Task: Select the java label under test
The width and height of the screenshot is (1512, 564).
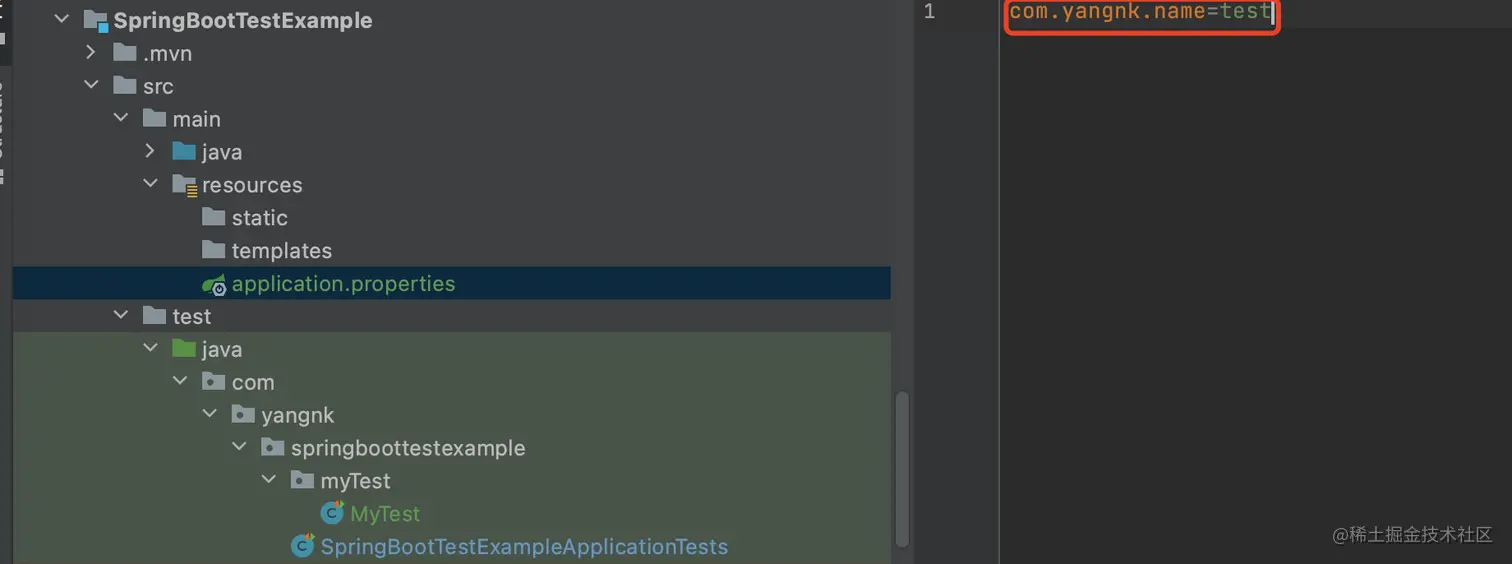Action: pos(222,350)
